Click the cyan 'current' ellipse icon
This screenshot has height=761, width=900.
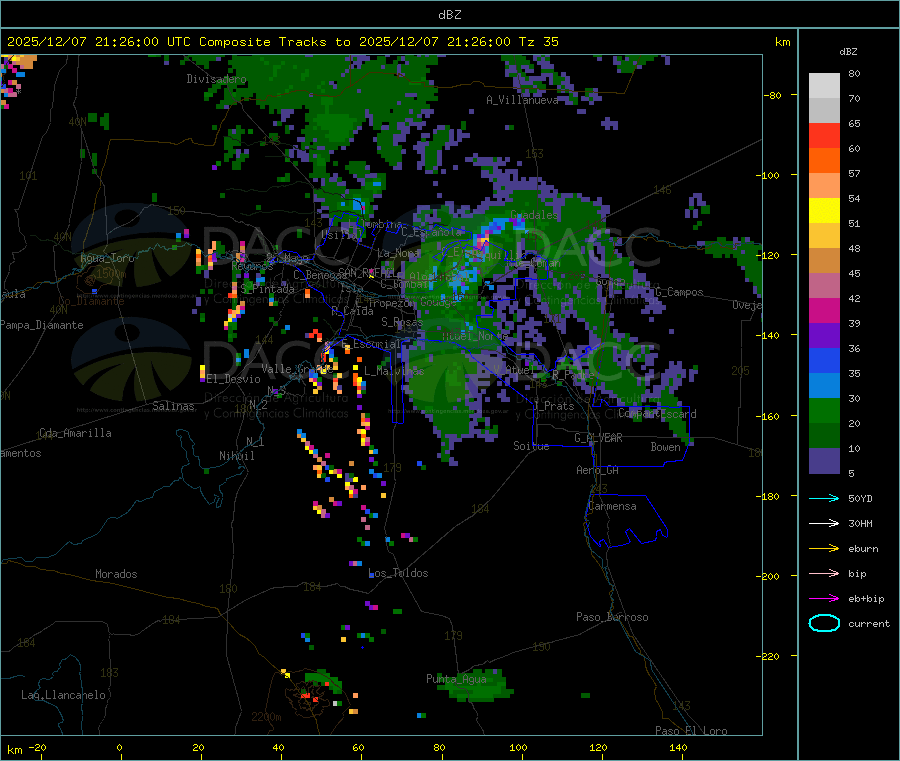coord(824,623)
